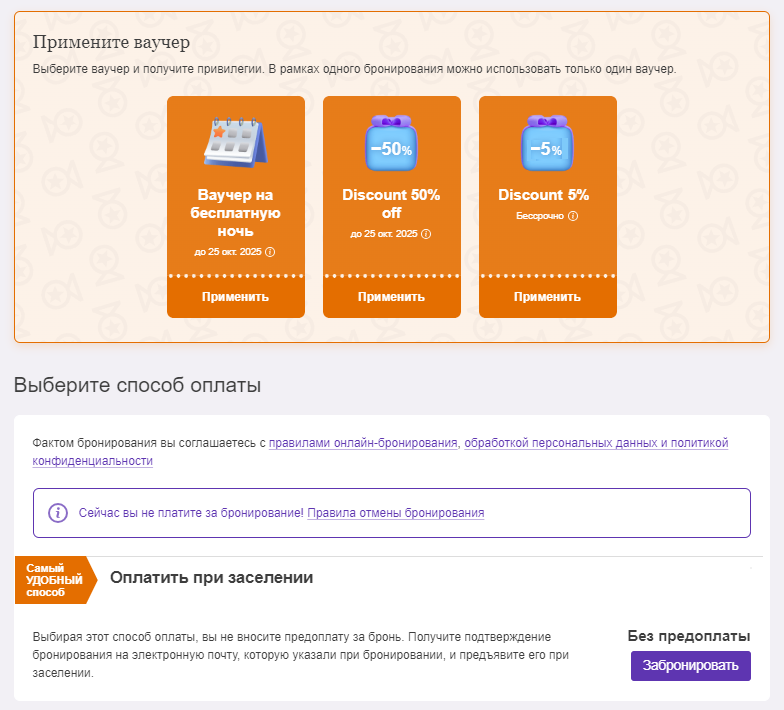Open info icon next to free night voucher date

pyautogui.click(x=270, y=252)
